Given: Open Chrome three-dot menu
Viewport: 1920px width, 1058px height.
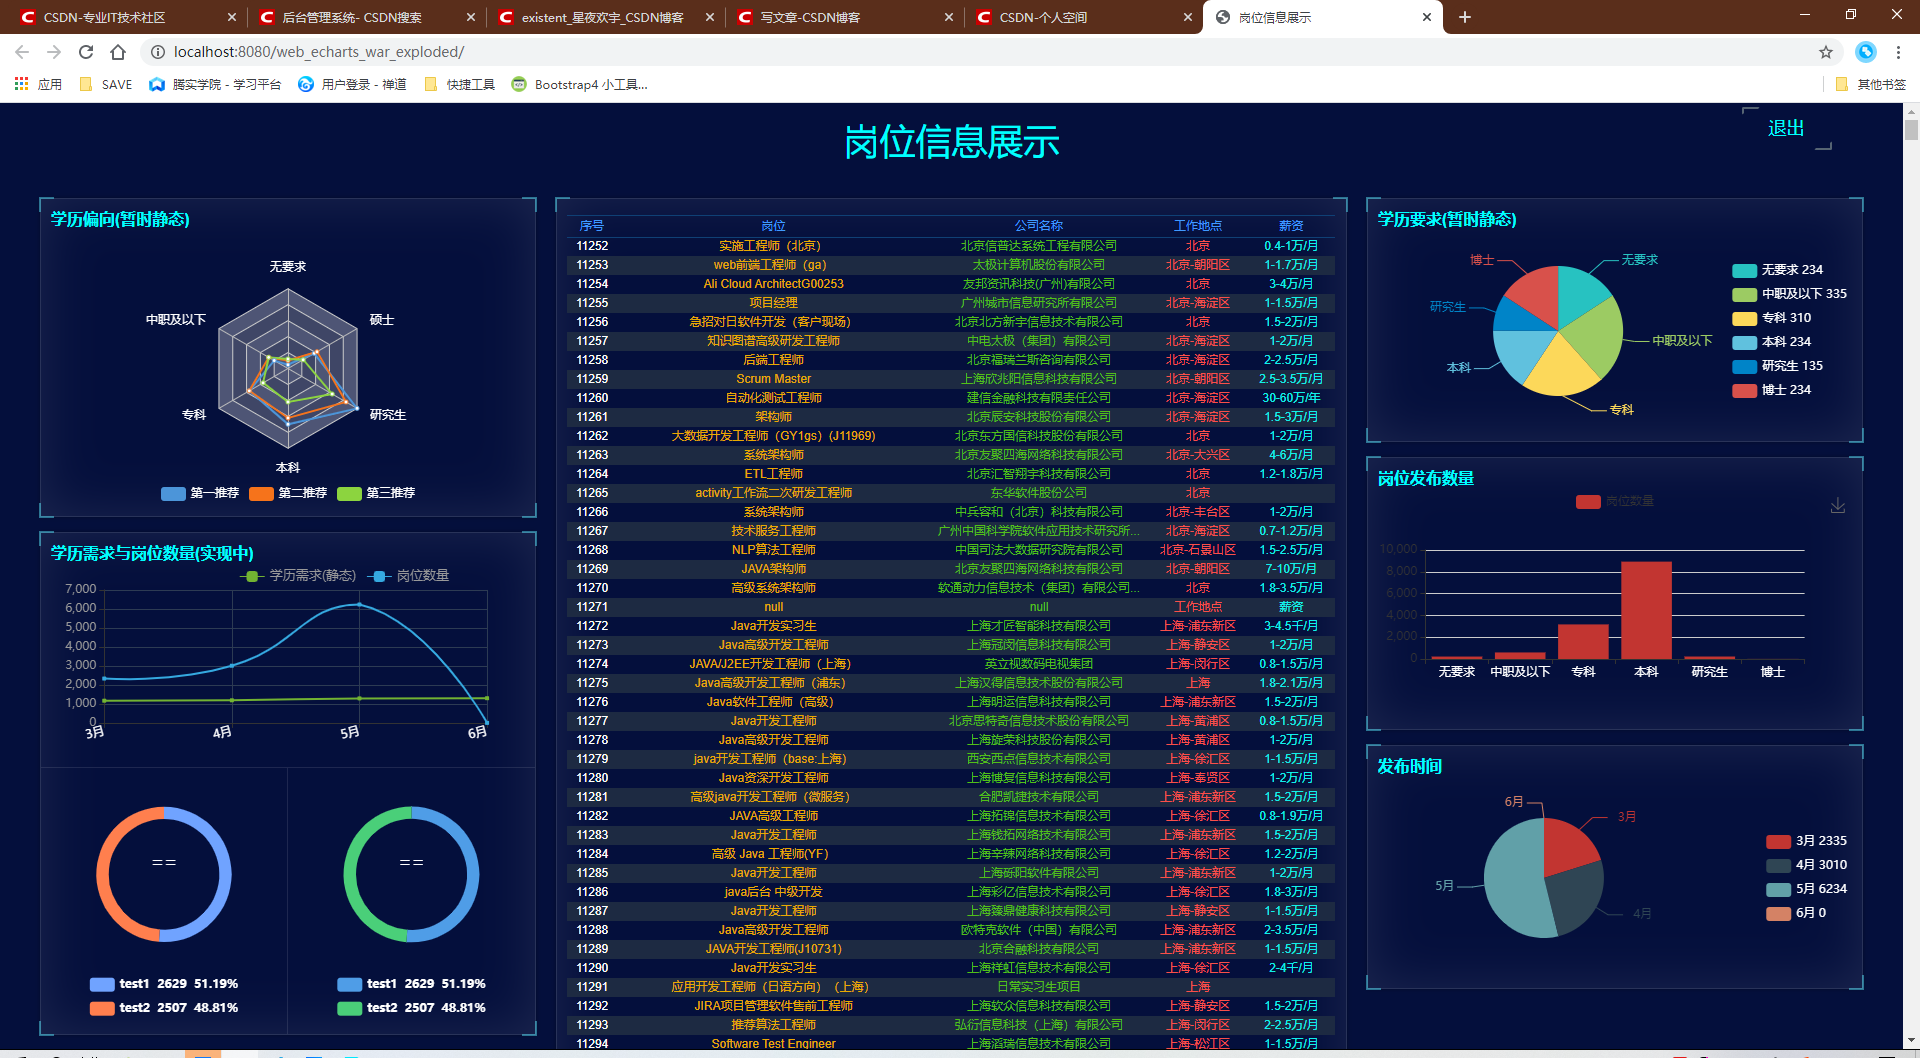Looking at the screenshot, I should (x=1898, y=52).
